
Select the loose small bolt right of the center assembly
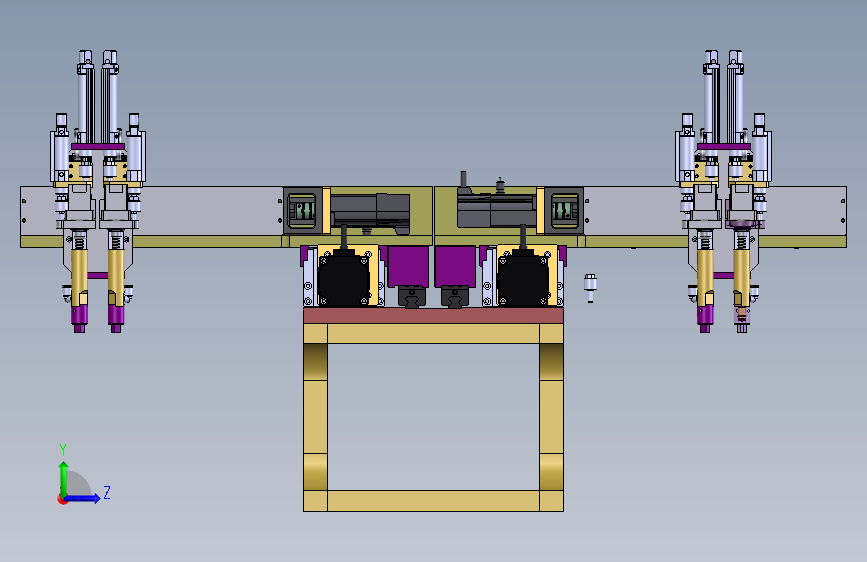click(590, 288)
